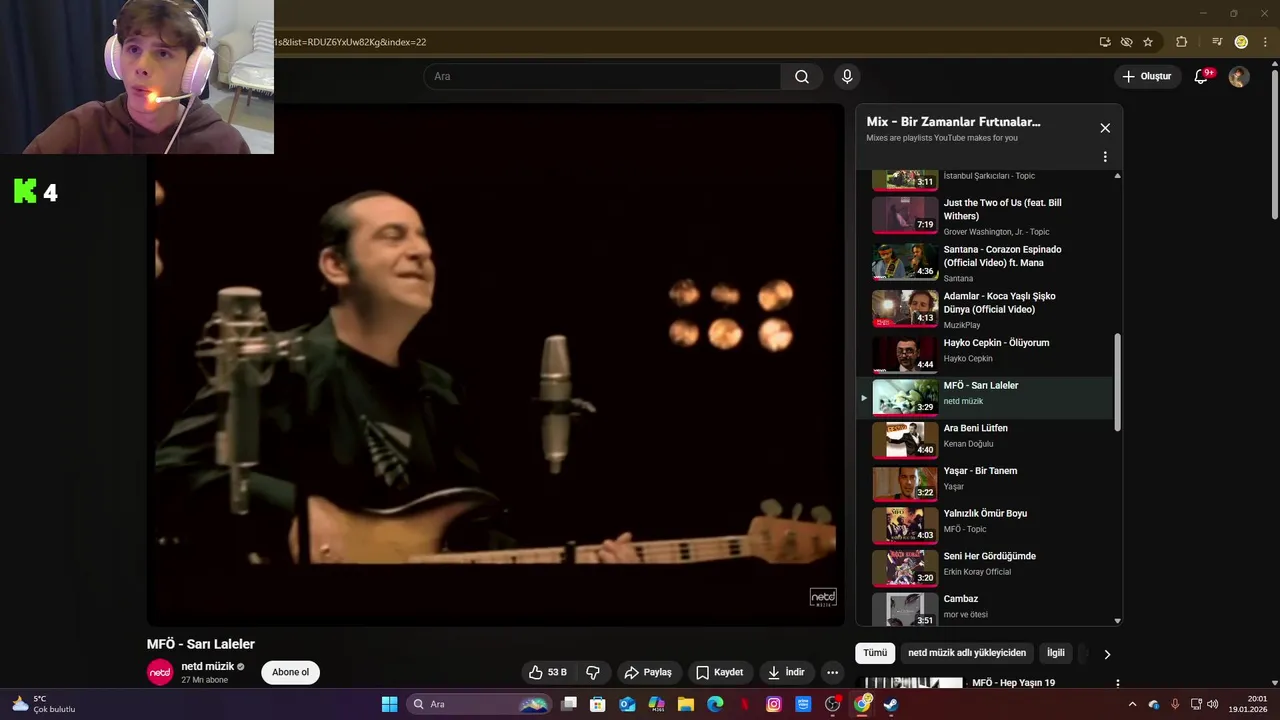Open the weather widget showing 5°C

[x=44, y=704]
